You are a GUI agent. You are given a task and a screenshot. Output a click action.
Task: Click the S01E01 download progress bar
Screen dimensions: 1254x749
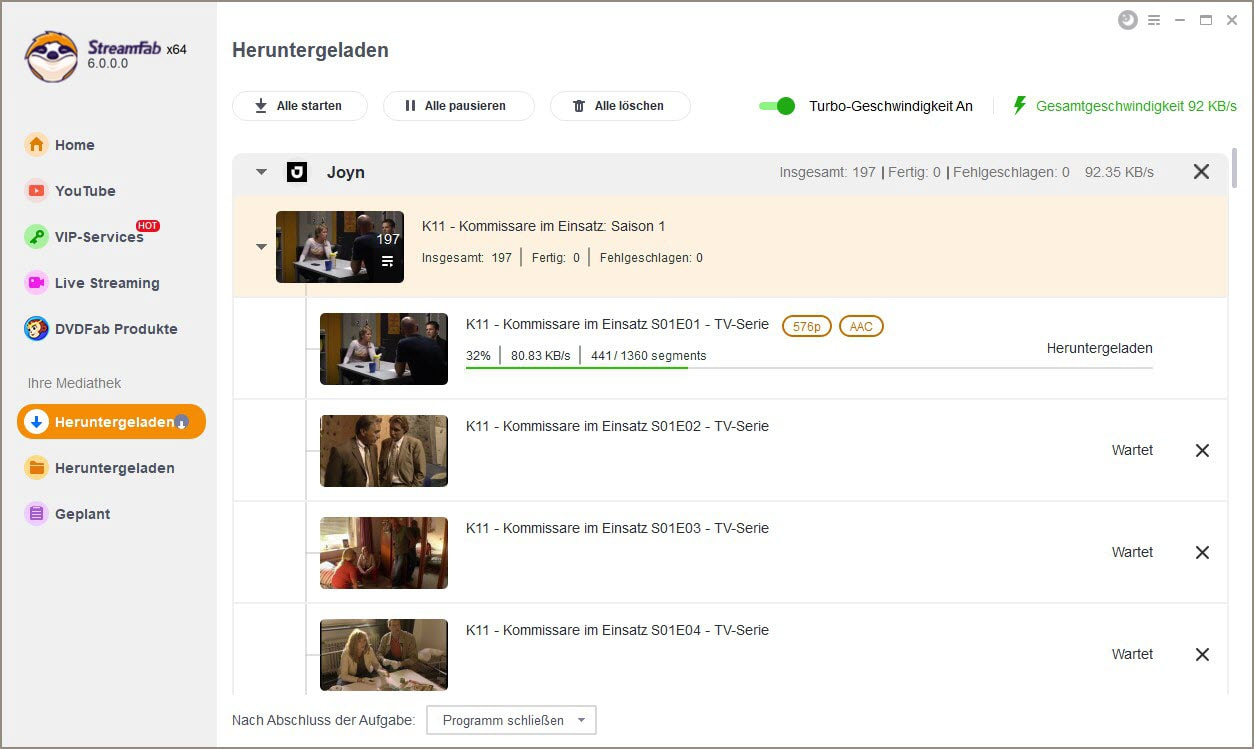(809, 368)
